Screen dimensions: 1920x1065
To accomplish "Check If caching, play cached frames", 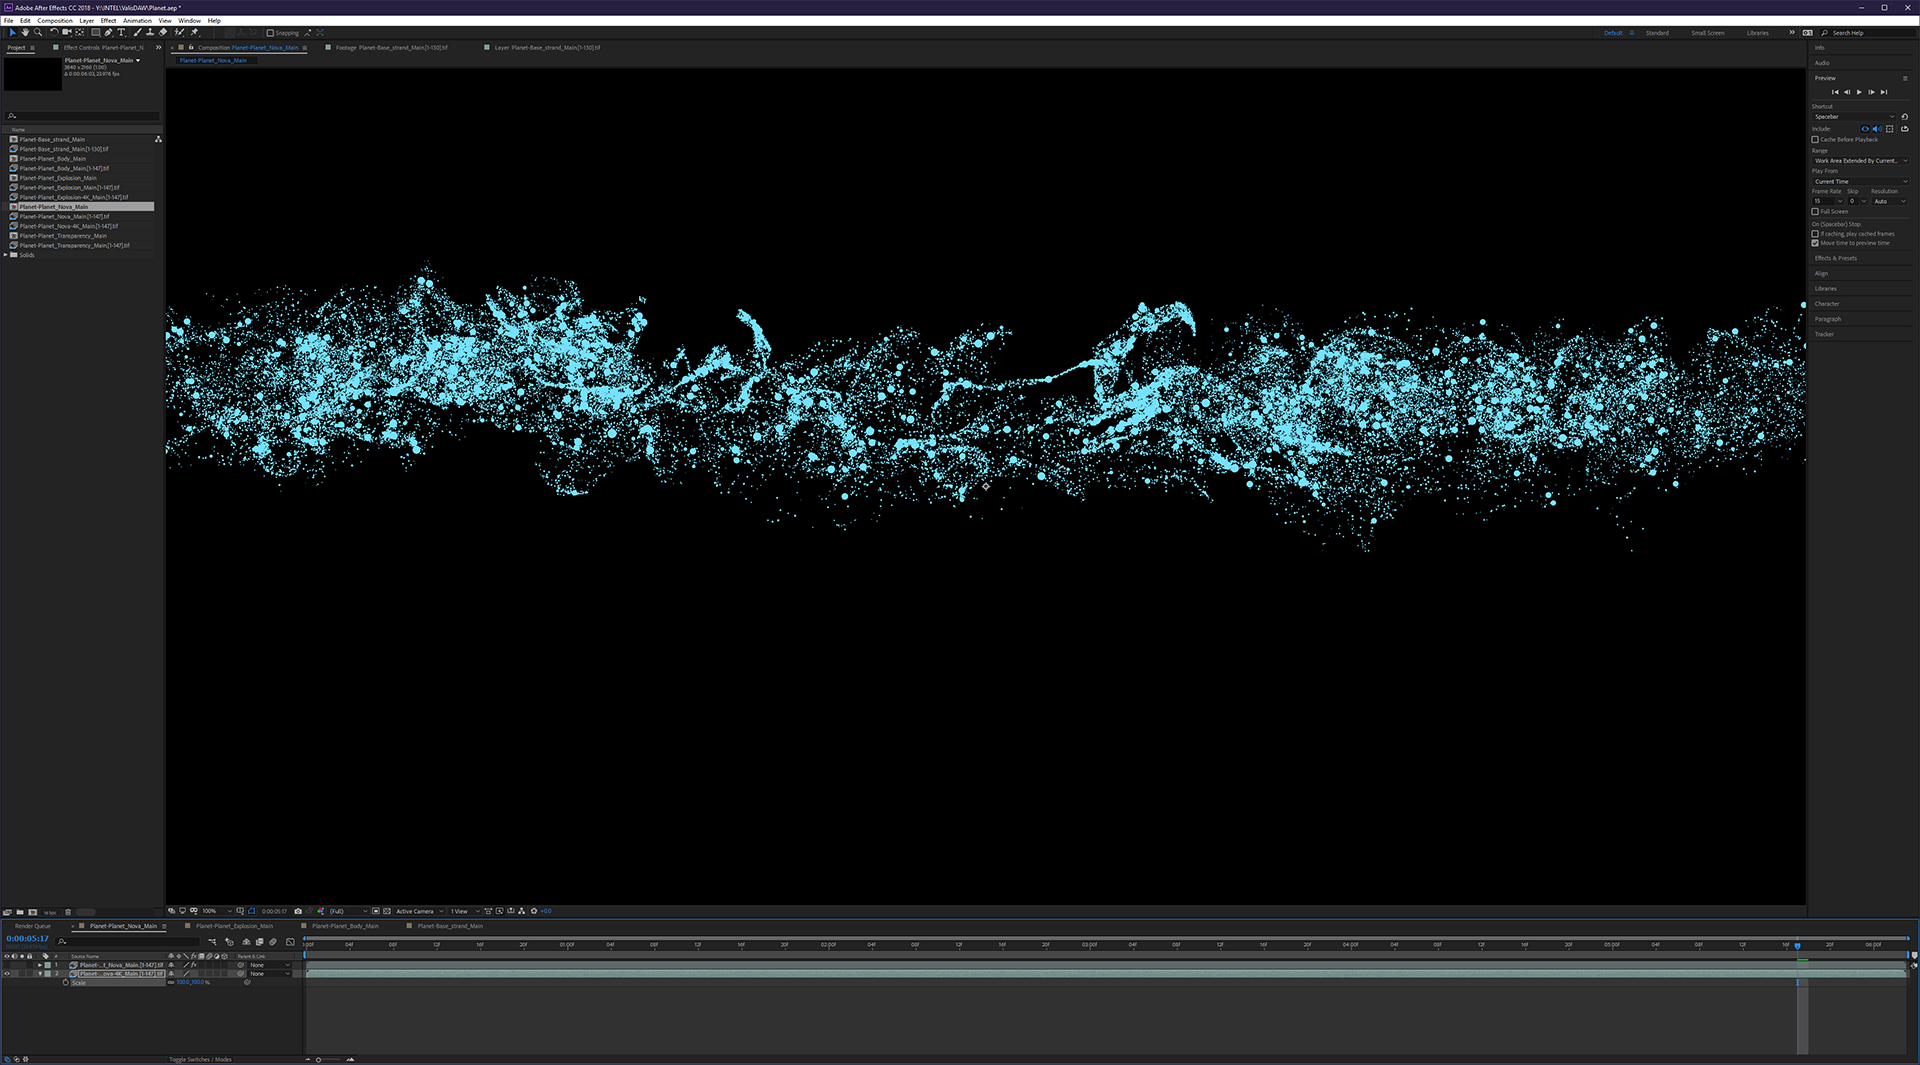I will 1815,234.
